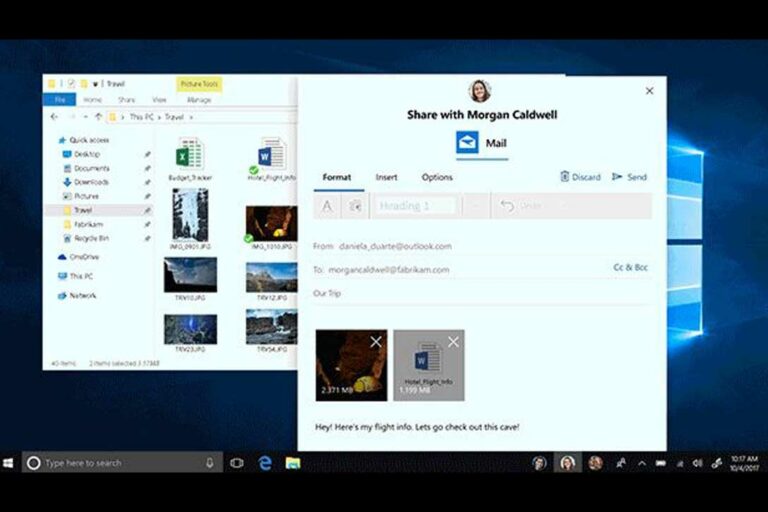Select the Hotel_Flight_Info Word document in Explorer
This screenshot has width=768, height=512.
click(272, 159)
